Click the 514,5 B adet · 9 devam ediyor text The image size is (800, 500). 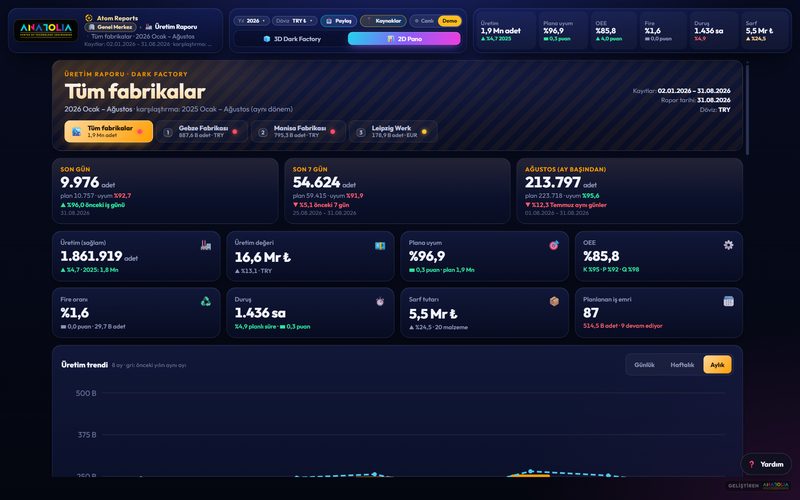click(622, 326)
